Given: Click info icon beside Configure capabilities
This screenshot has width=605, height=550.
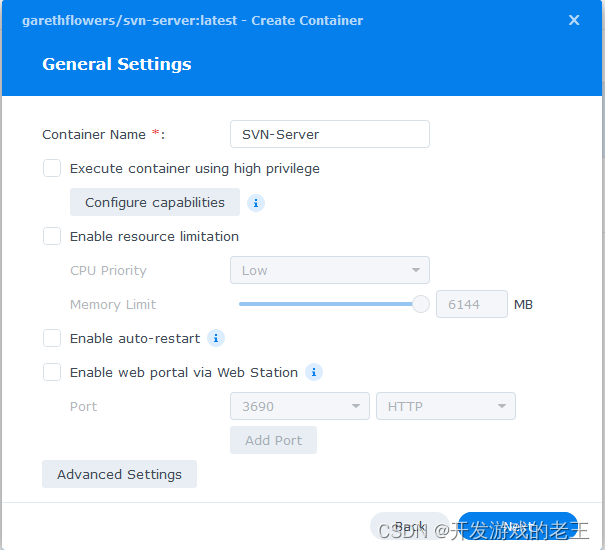Looking at the screenshot, I should [x=255, y=203].
